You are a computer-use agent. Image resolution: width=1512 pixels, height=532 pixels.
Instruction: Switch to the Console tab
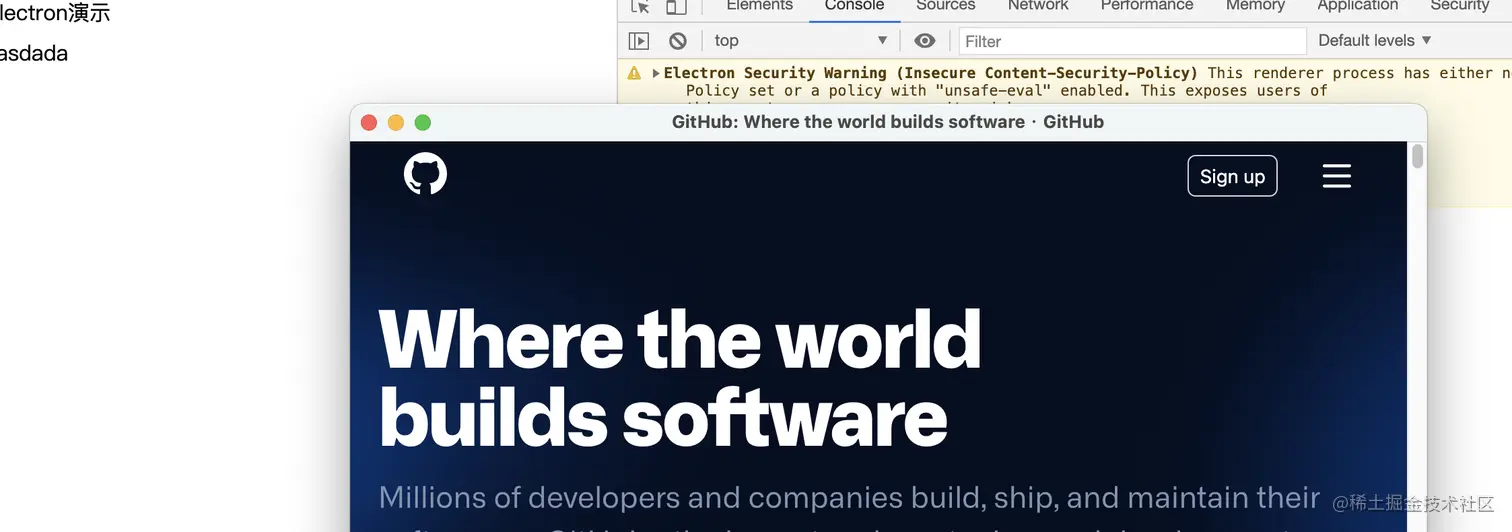[854, 6]
